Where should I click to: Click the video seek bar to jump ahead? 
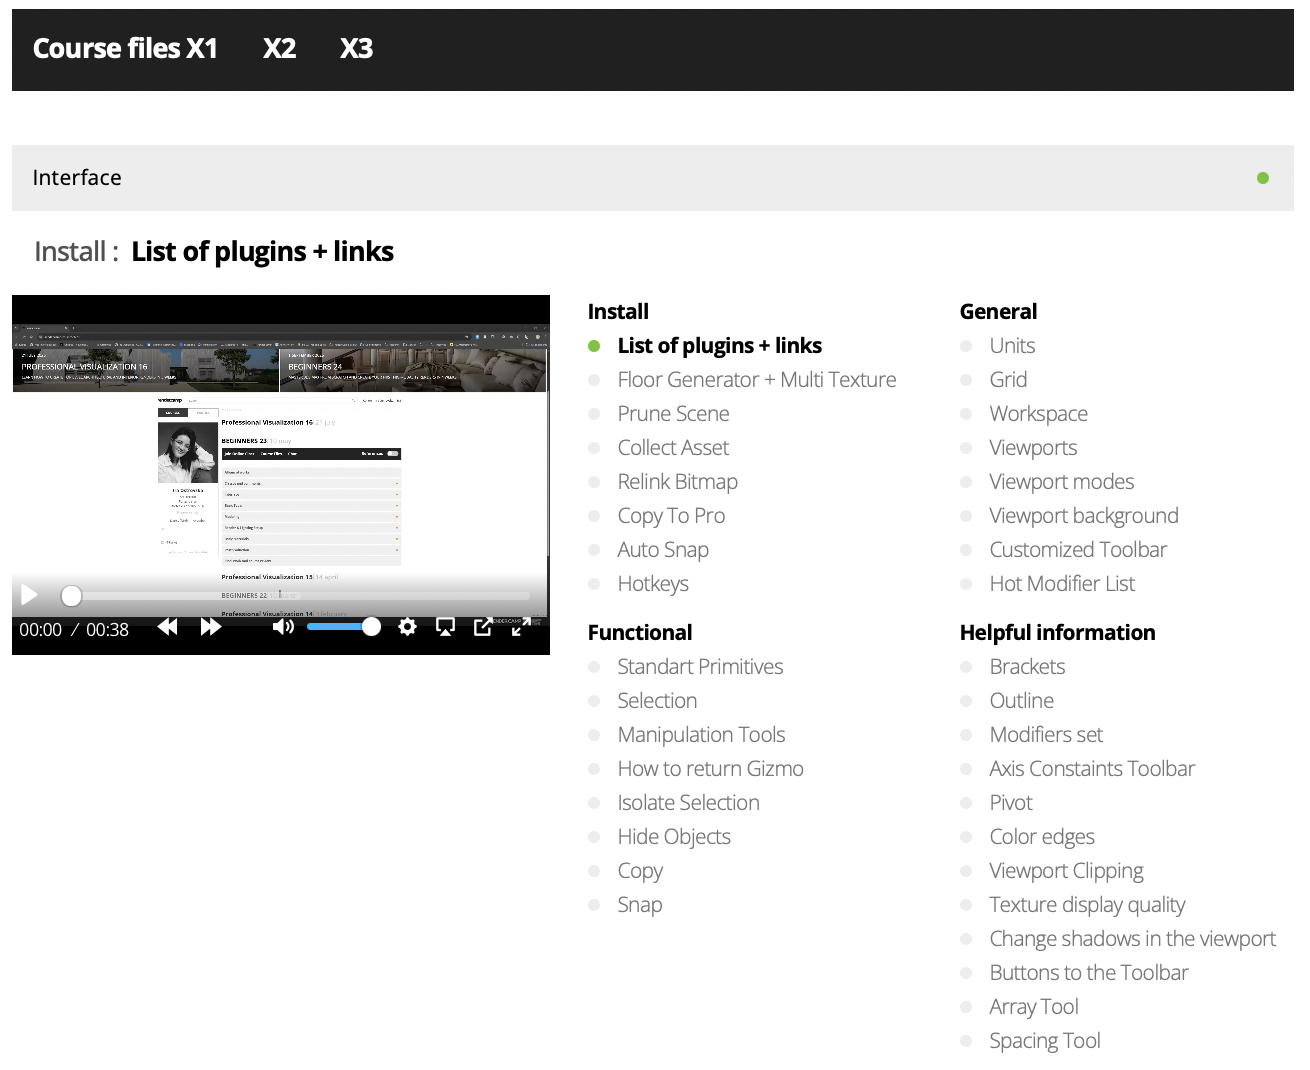300,595
